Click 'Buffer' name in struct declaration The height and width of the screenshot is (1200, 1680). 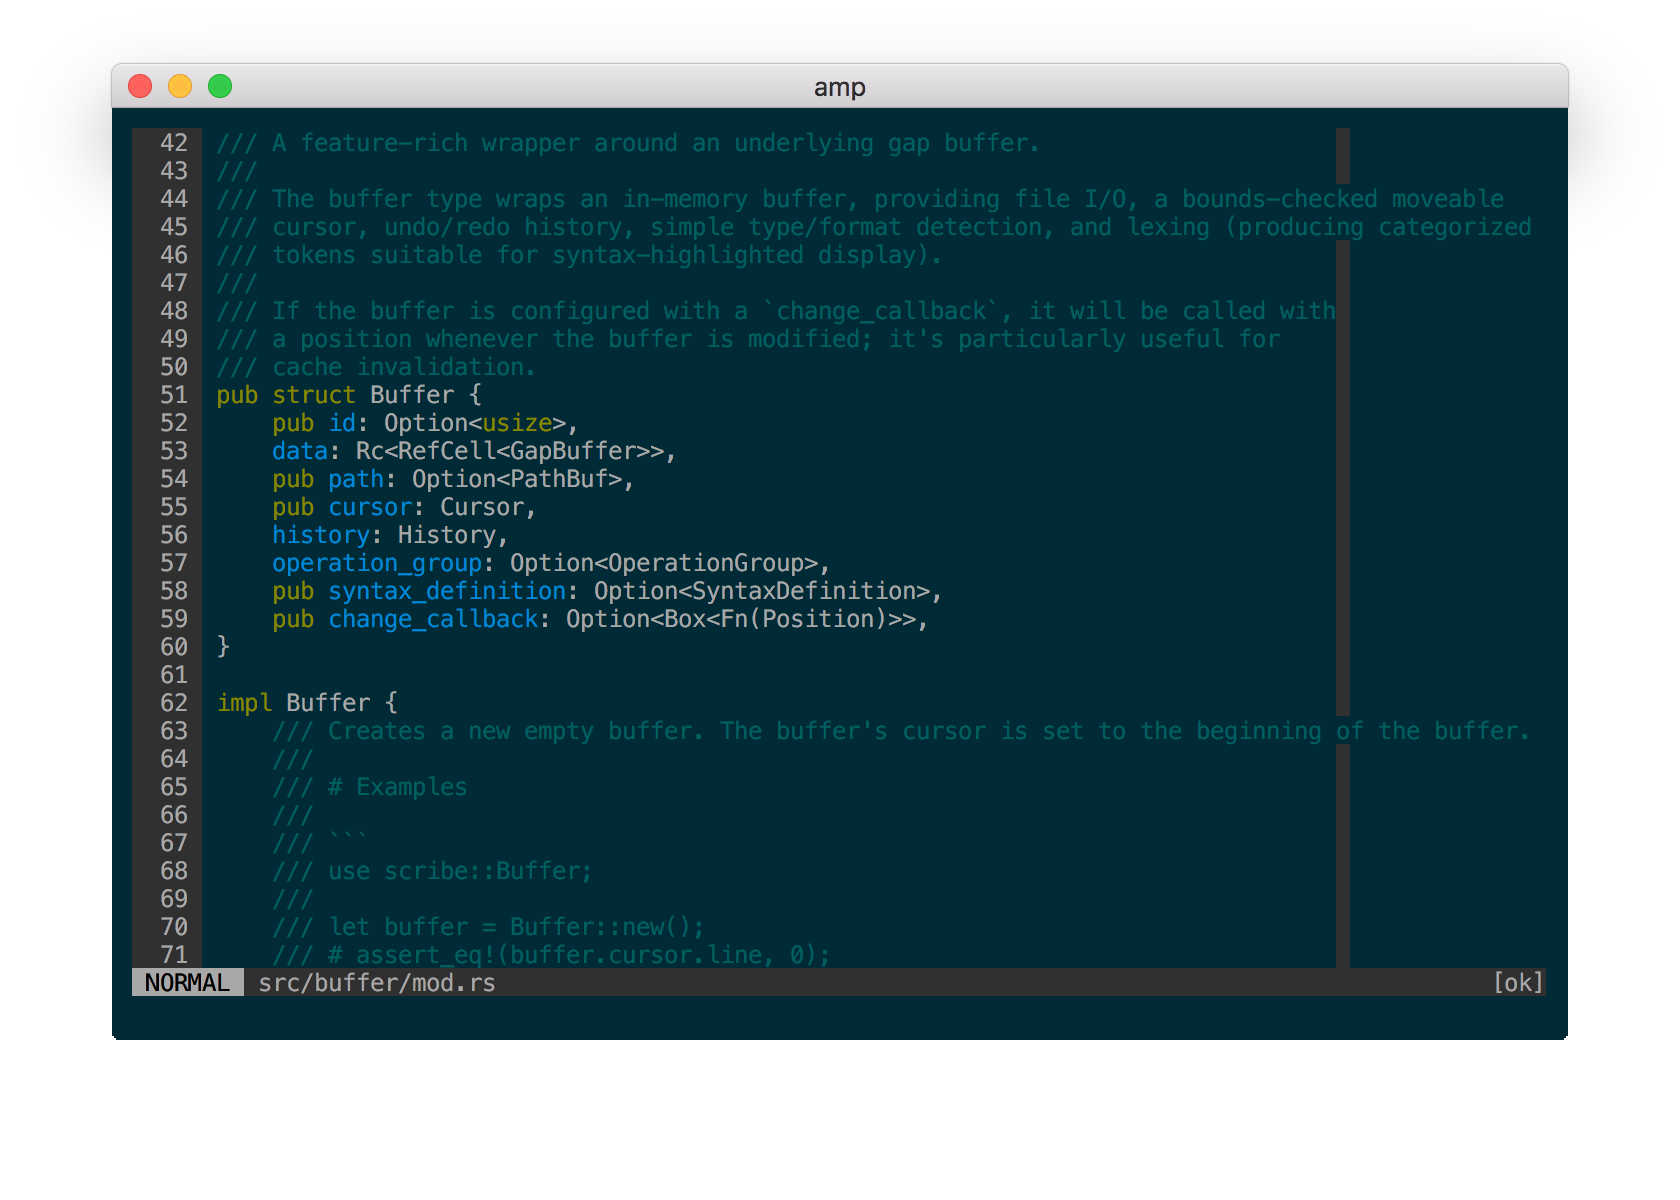point(412,395)
